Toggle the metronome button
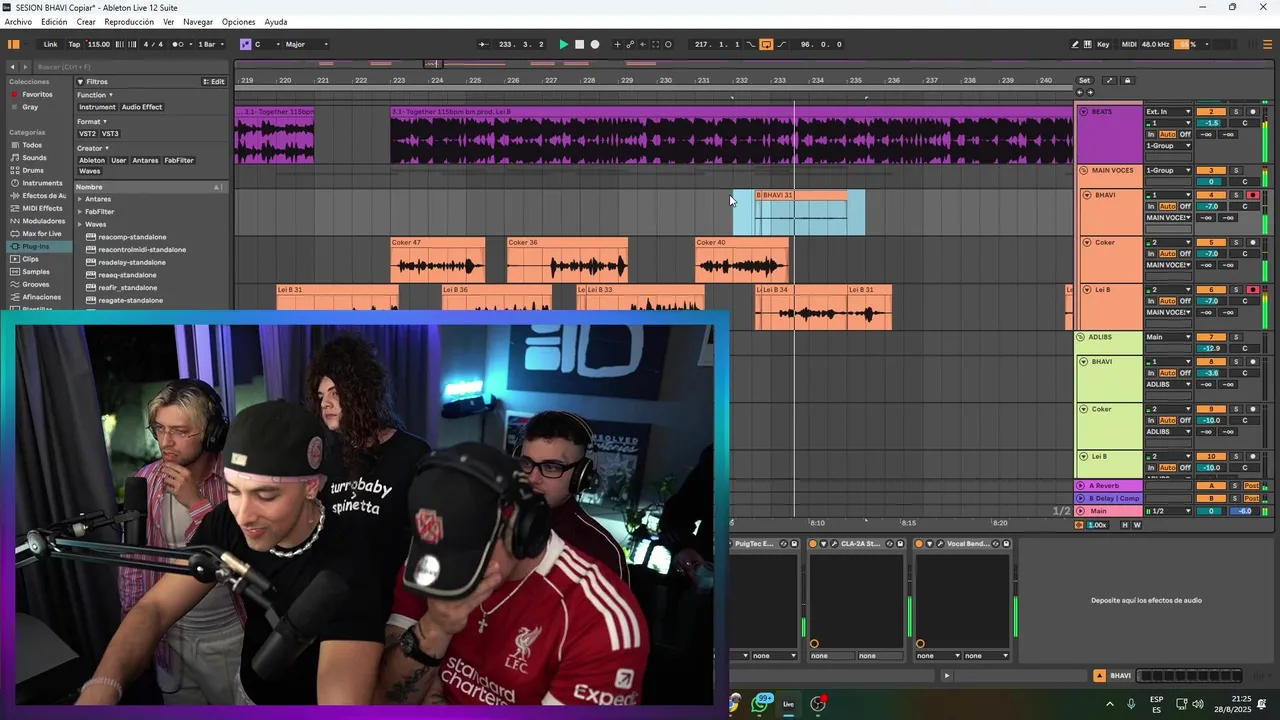The image size is (1280, 720). (x=178, y=44)
